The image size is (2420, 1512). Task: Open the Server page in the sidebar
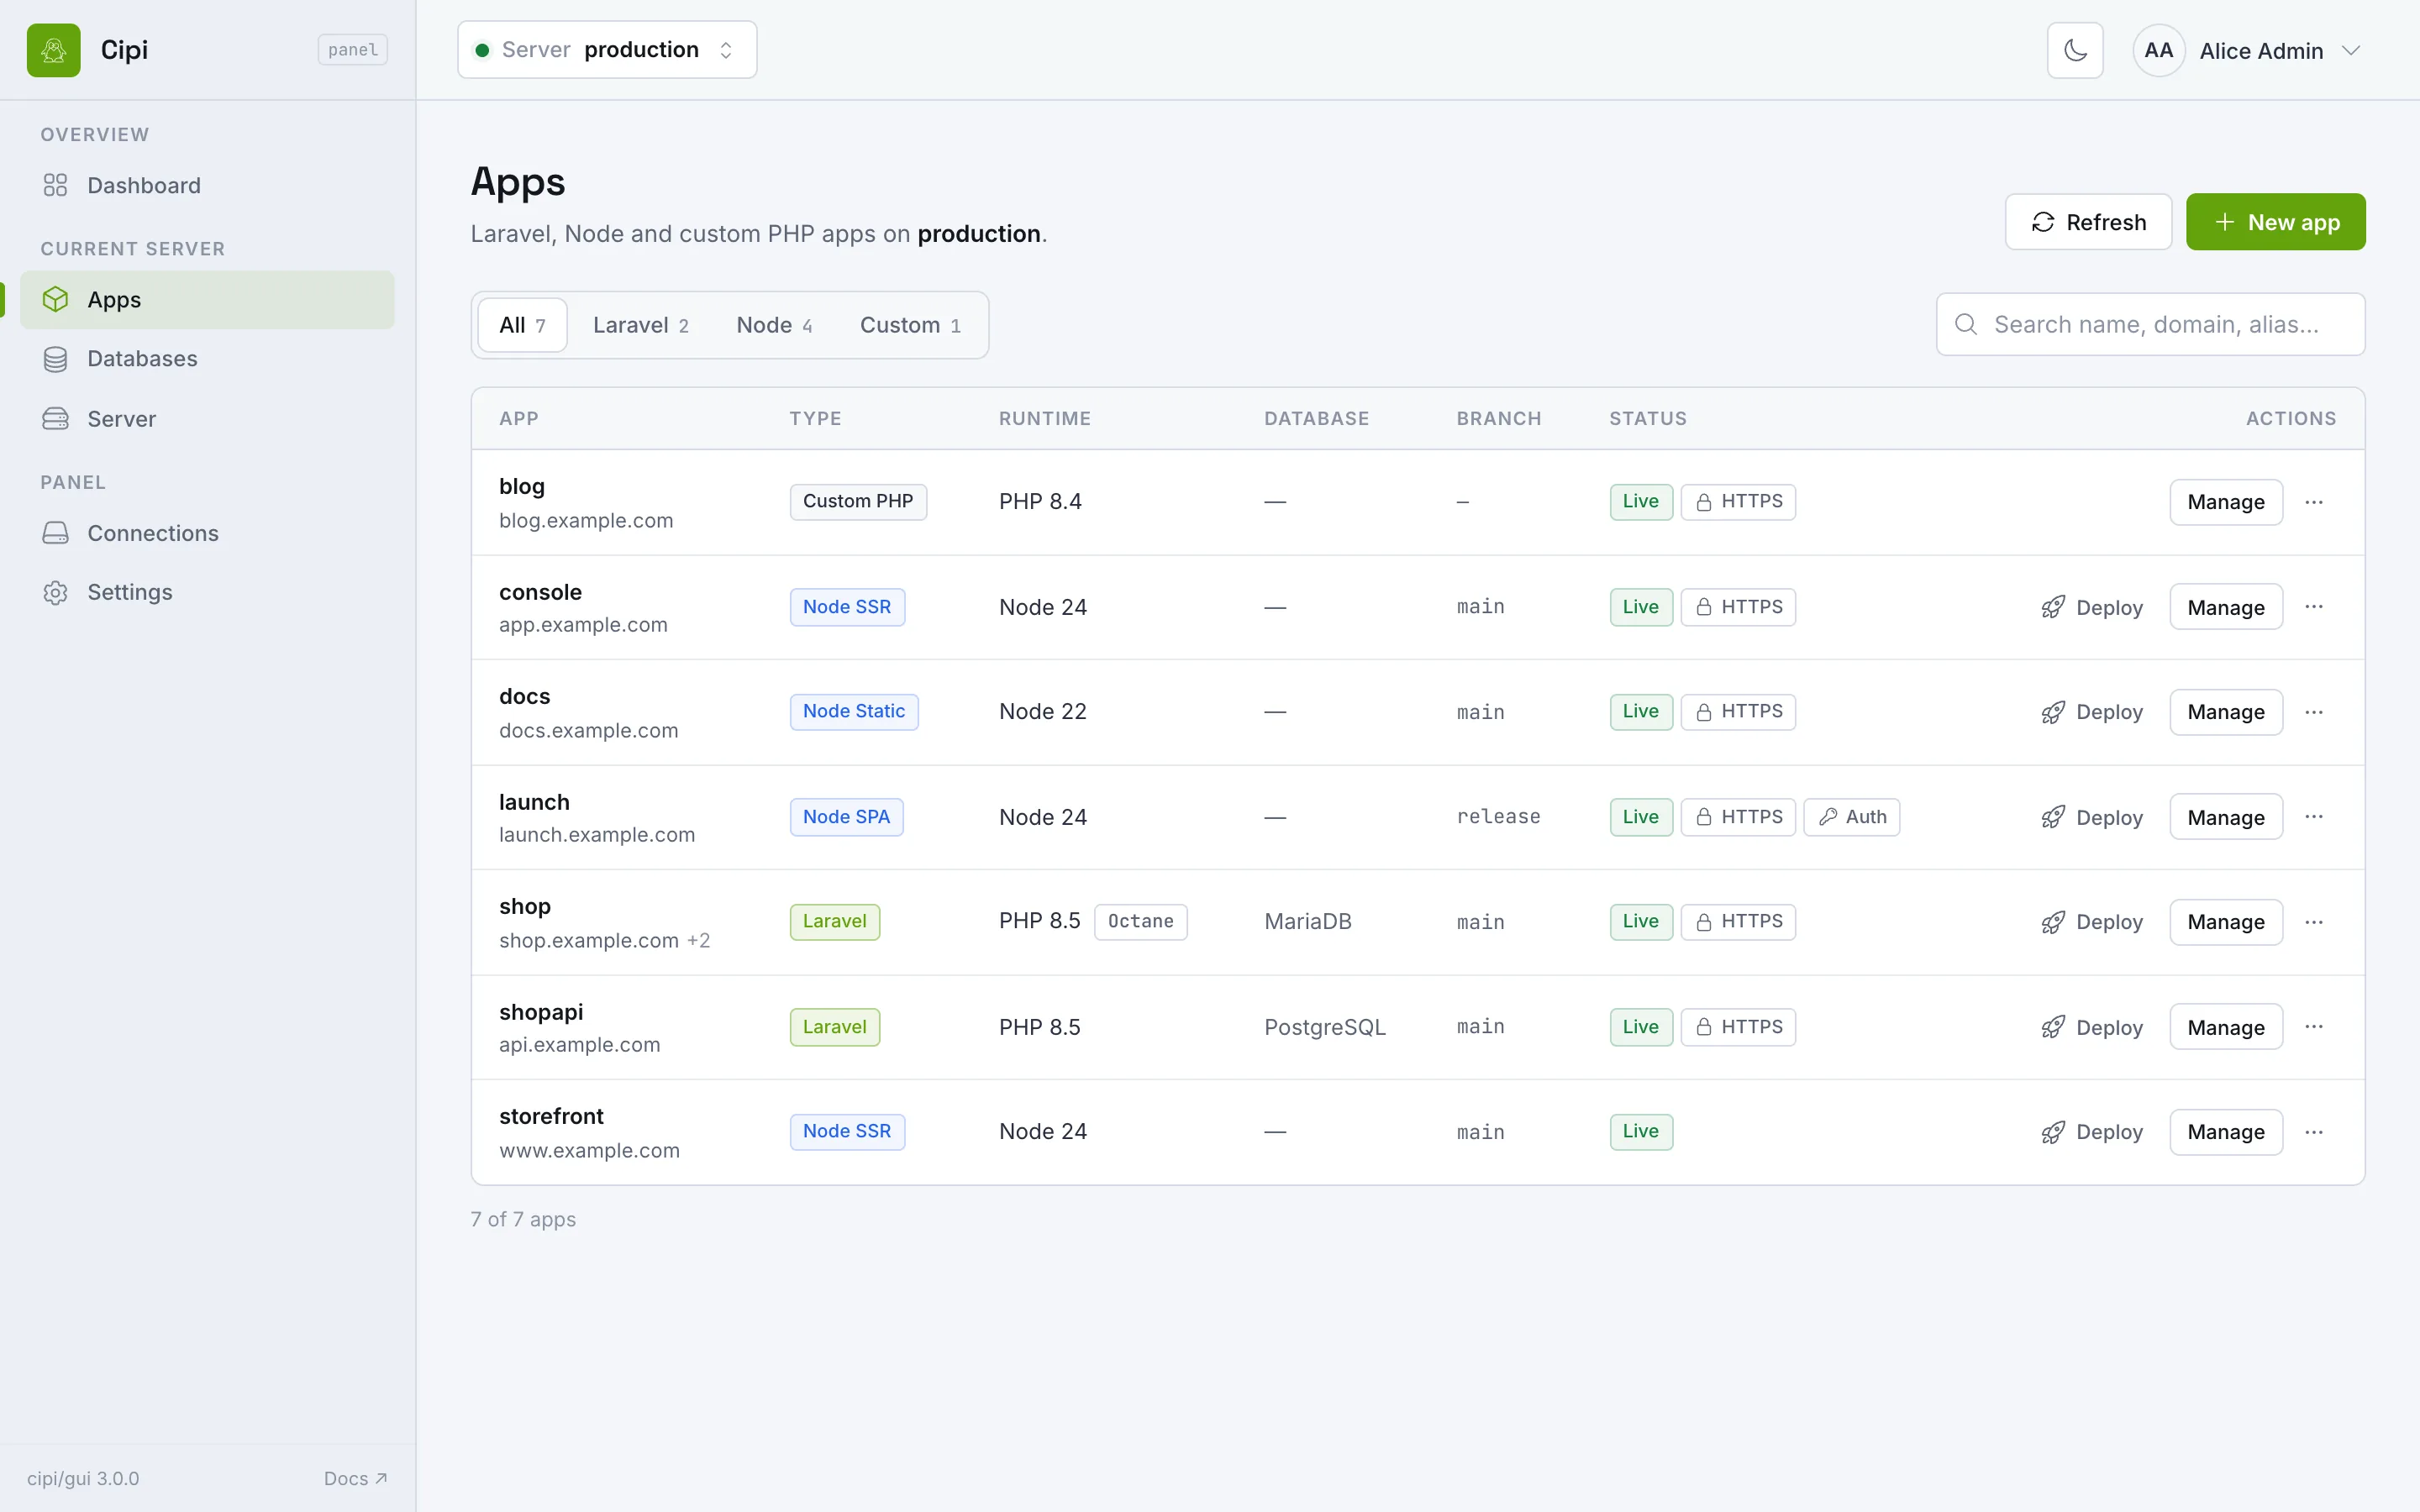[x=207, y=418]
